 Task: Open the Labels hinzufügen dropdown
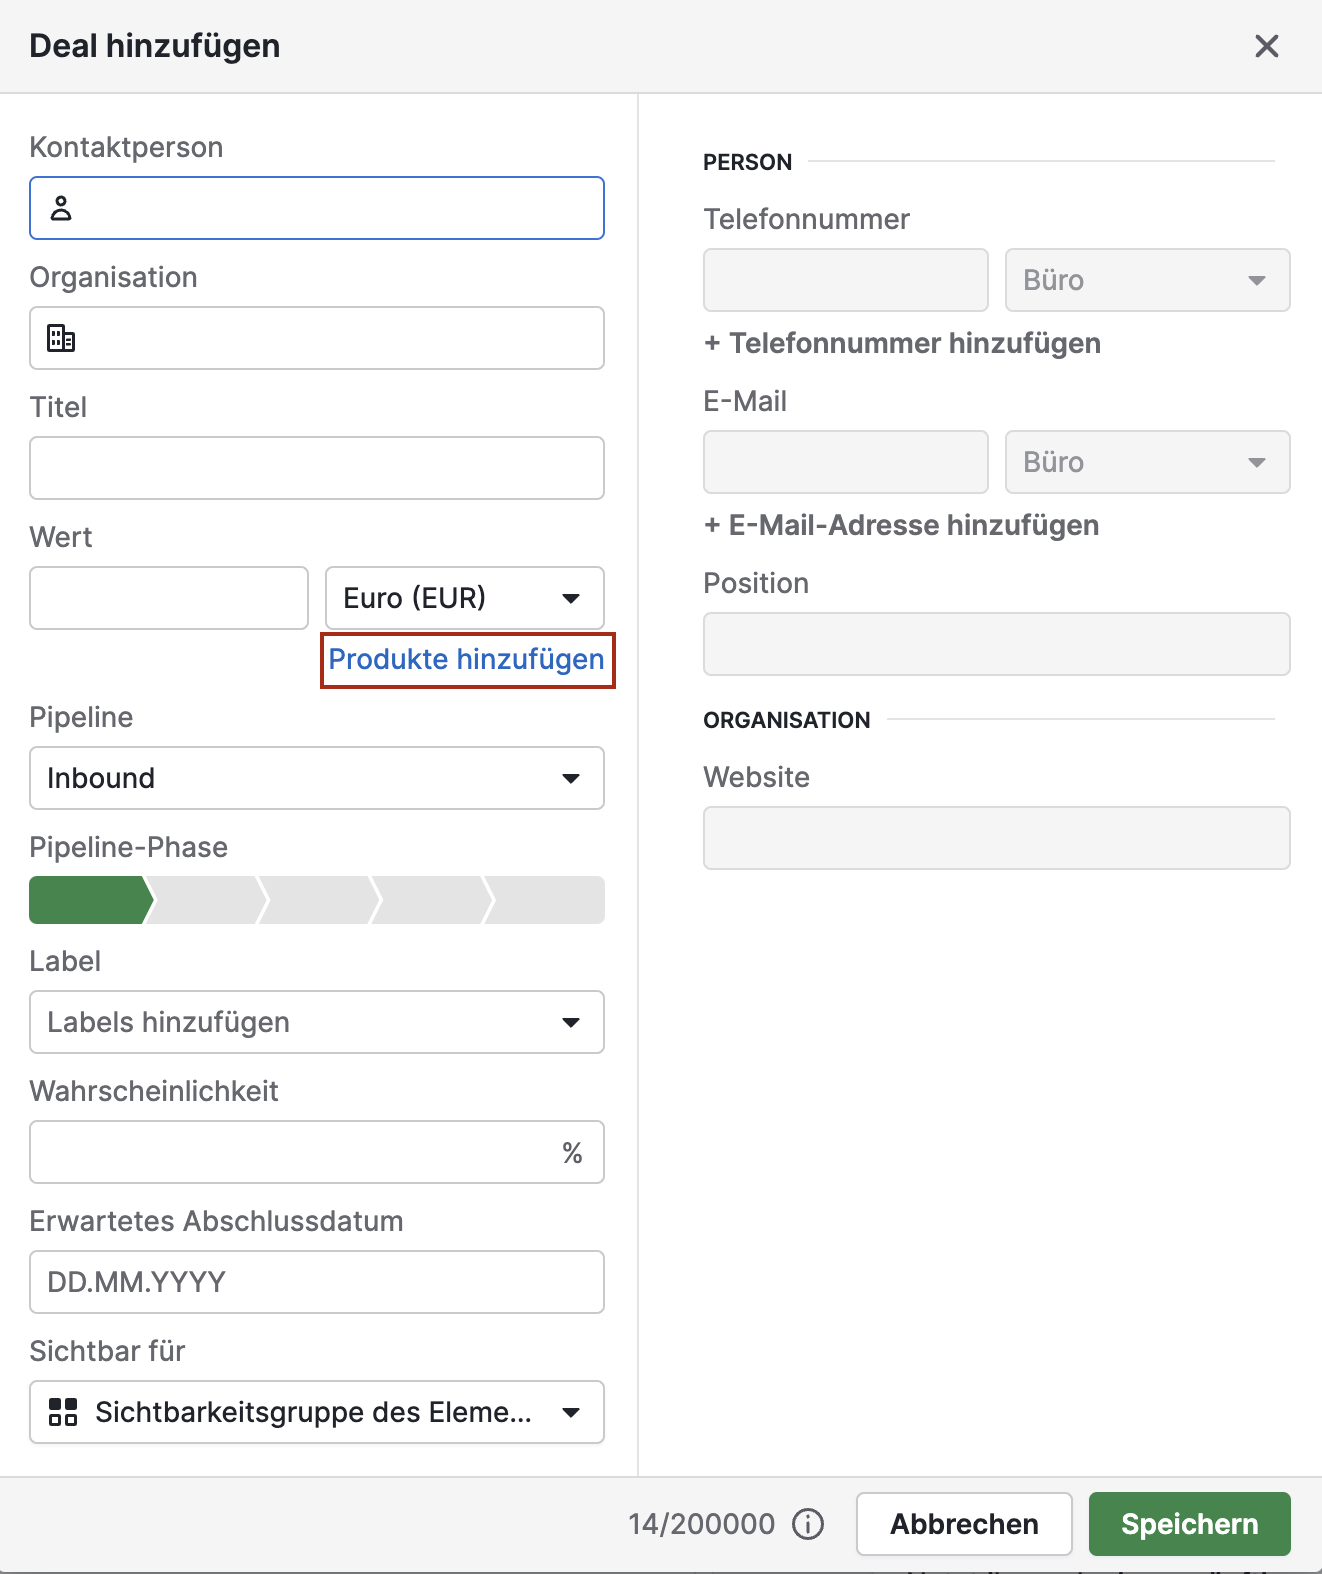pyautogui.click(x=316, y=1022)
